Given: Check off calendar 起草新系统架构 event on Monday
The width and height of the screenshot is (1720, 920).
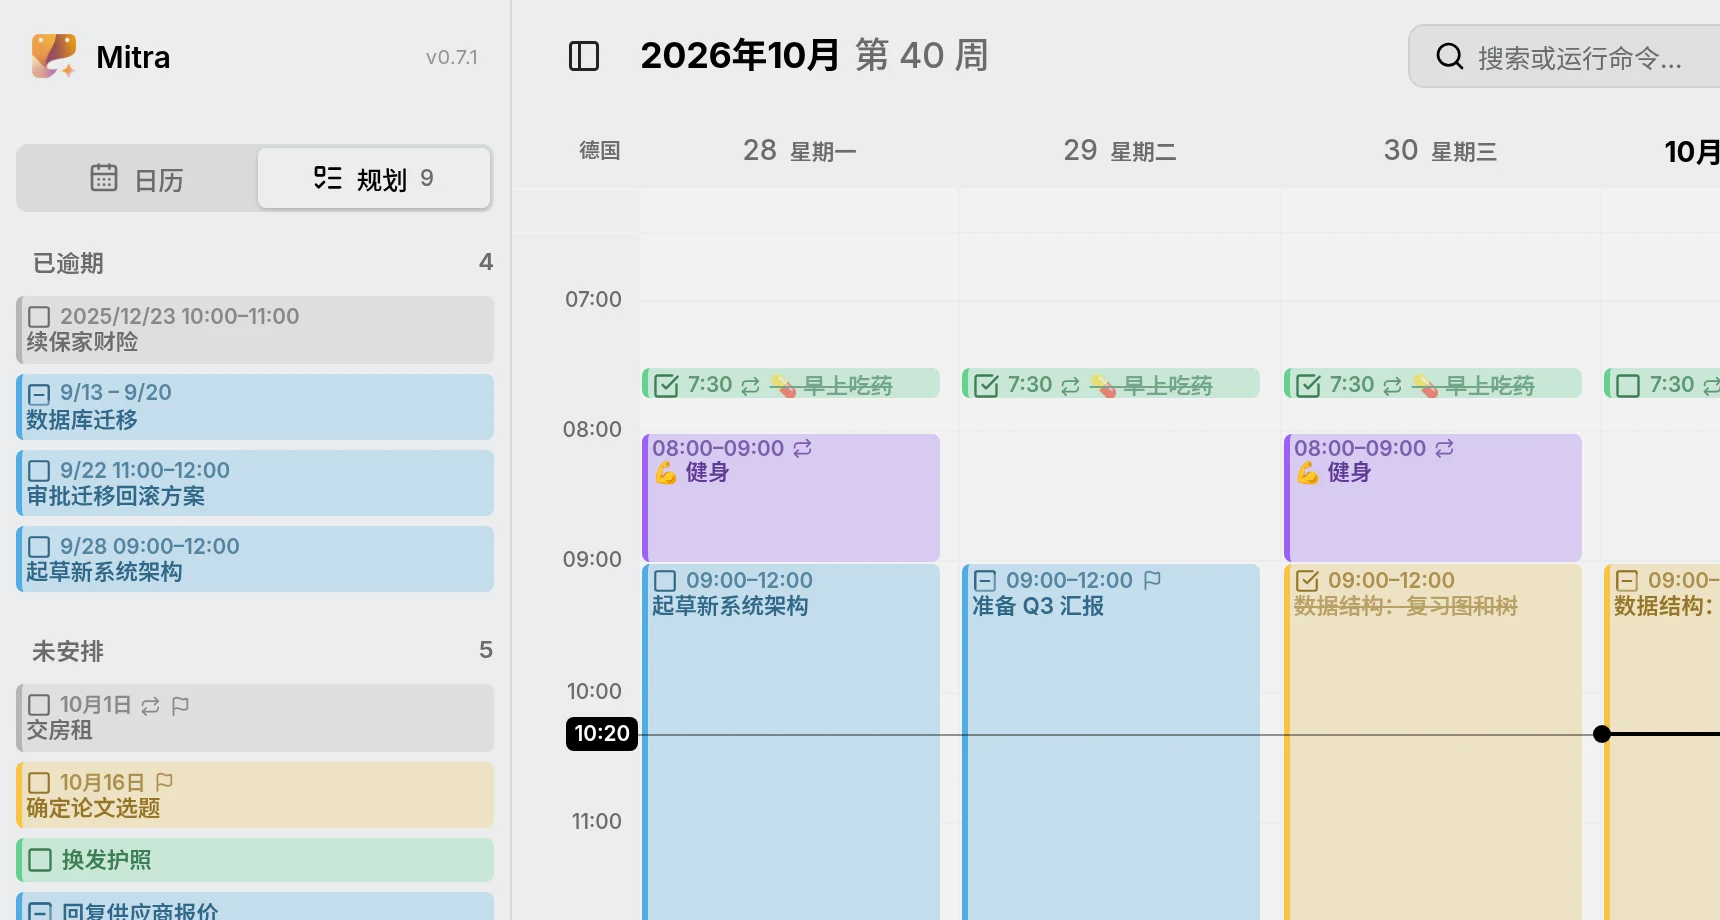Looking at the screenshot, I should coord(665,581).
